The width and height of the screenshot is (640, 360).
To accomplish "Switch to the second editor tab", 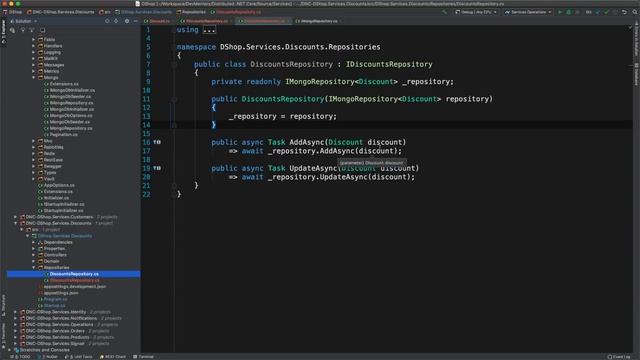I will click(x=207, y=21).
